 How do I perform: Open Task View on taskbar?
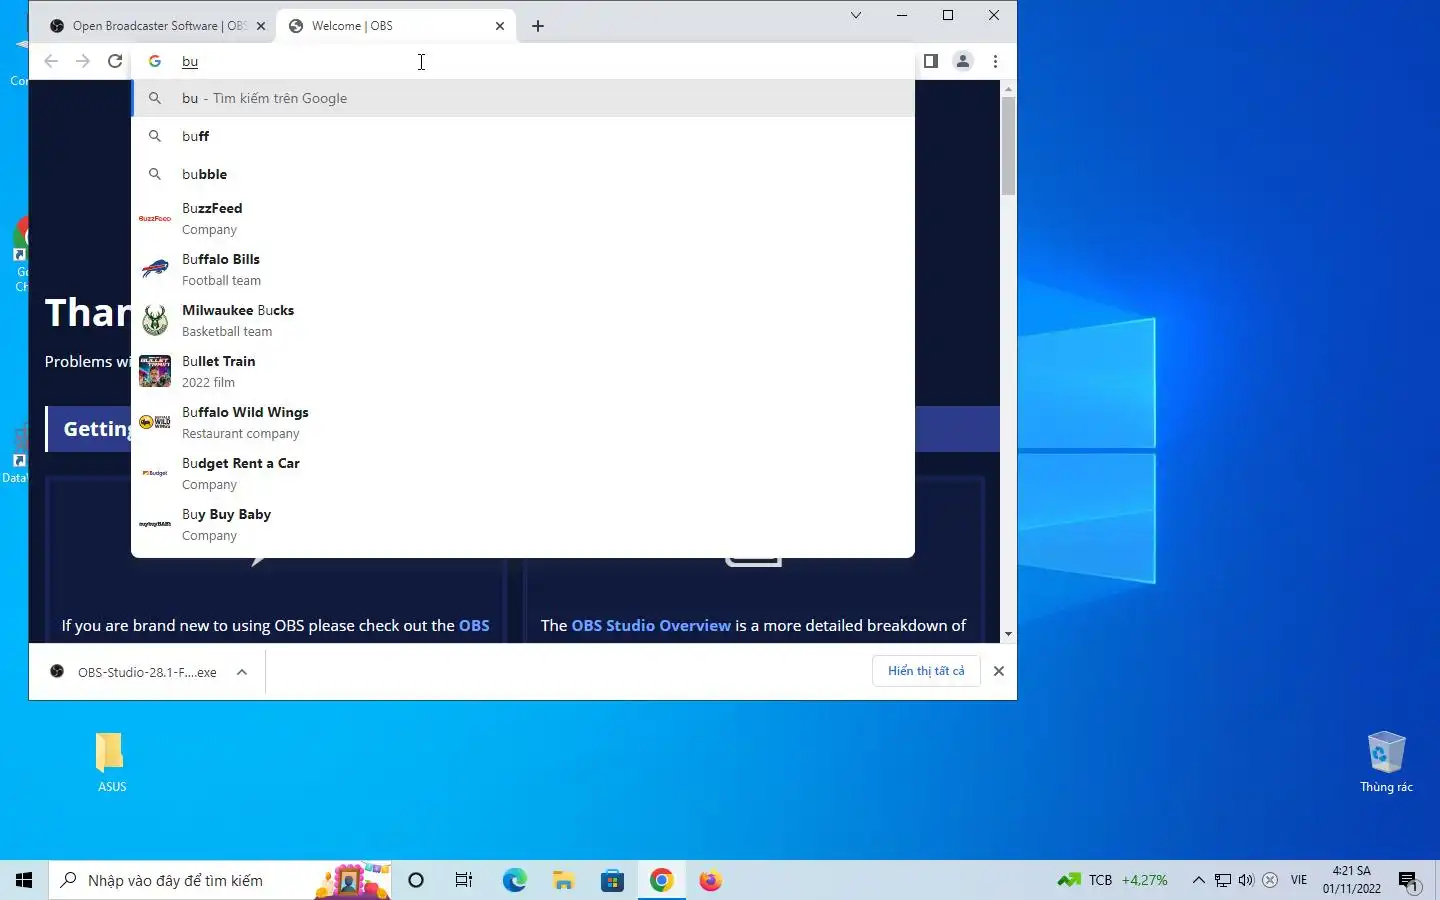(x=464, y=880)
